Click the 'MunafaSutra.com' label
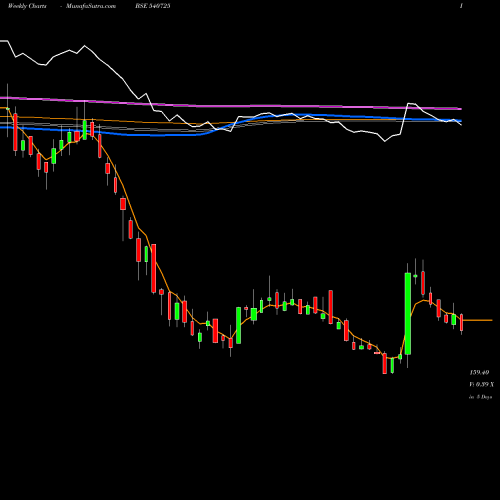500x500 pixels. point(91,6)
